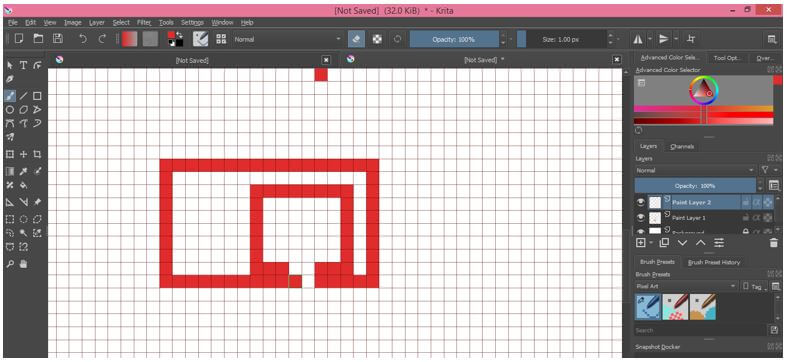Select the Rectangle tool
The image size is (790, 362).
[x=37, y=96]
